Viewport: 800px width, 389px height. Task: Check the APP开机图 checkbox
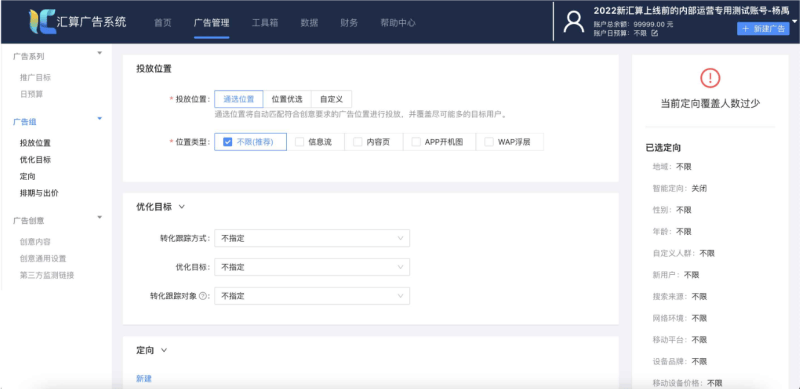coord(416,142)
